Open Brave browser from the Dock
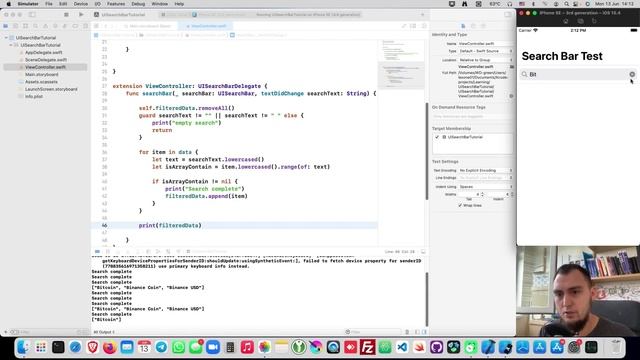 pyautogui.click(x=92, y=347)
